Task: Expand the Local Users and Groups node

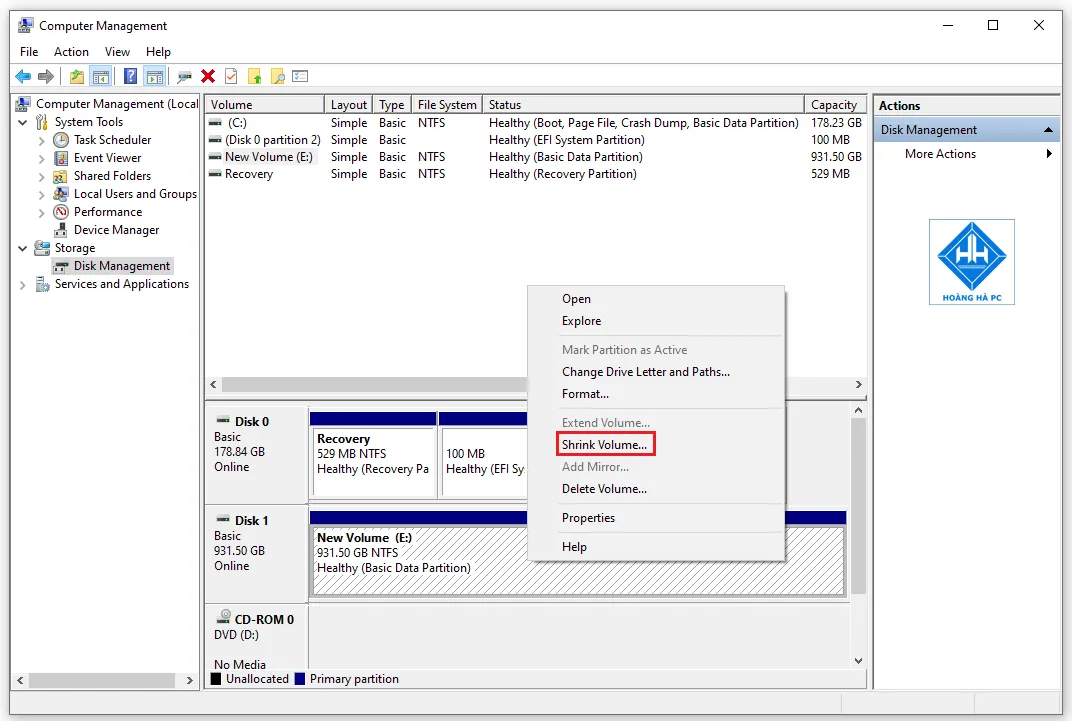Action: 42,195
